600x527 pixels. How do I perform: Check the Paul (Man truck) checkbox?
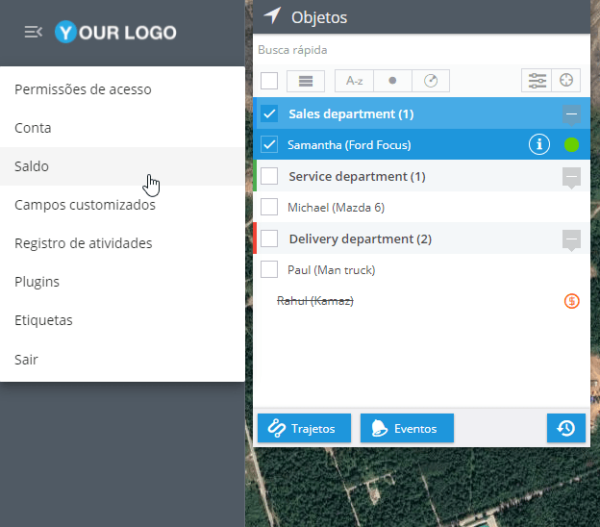pyautogui.click(x=269, y=270)
